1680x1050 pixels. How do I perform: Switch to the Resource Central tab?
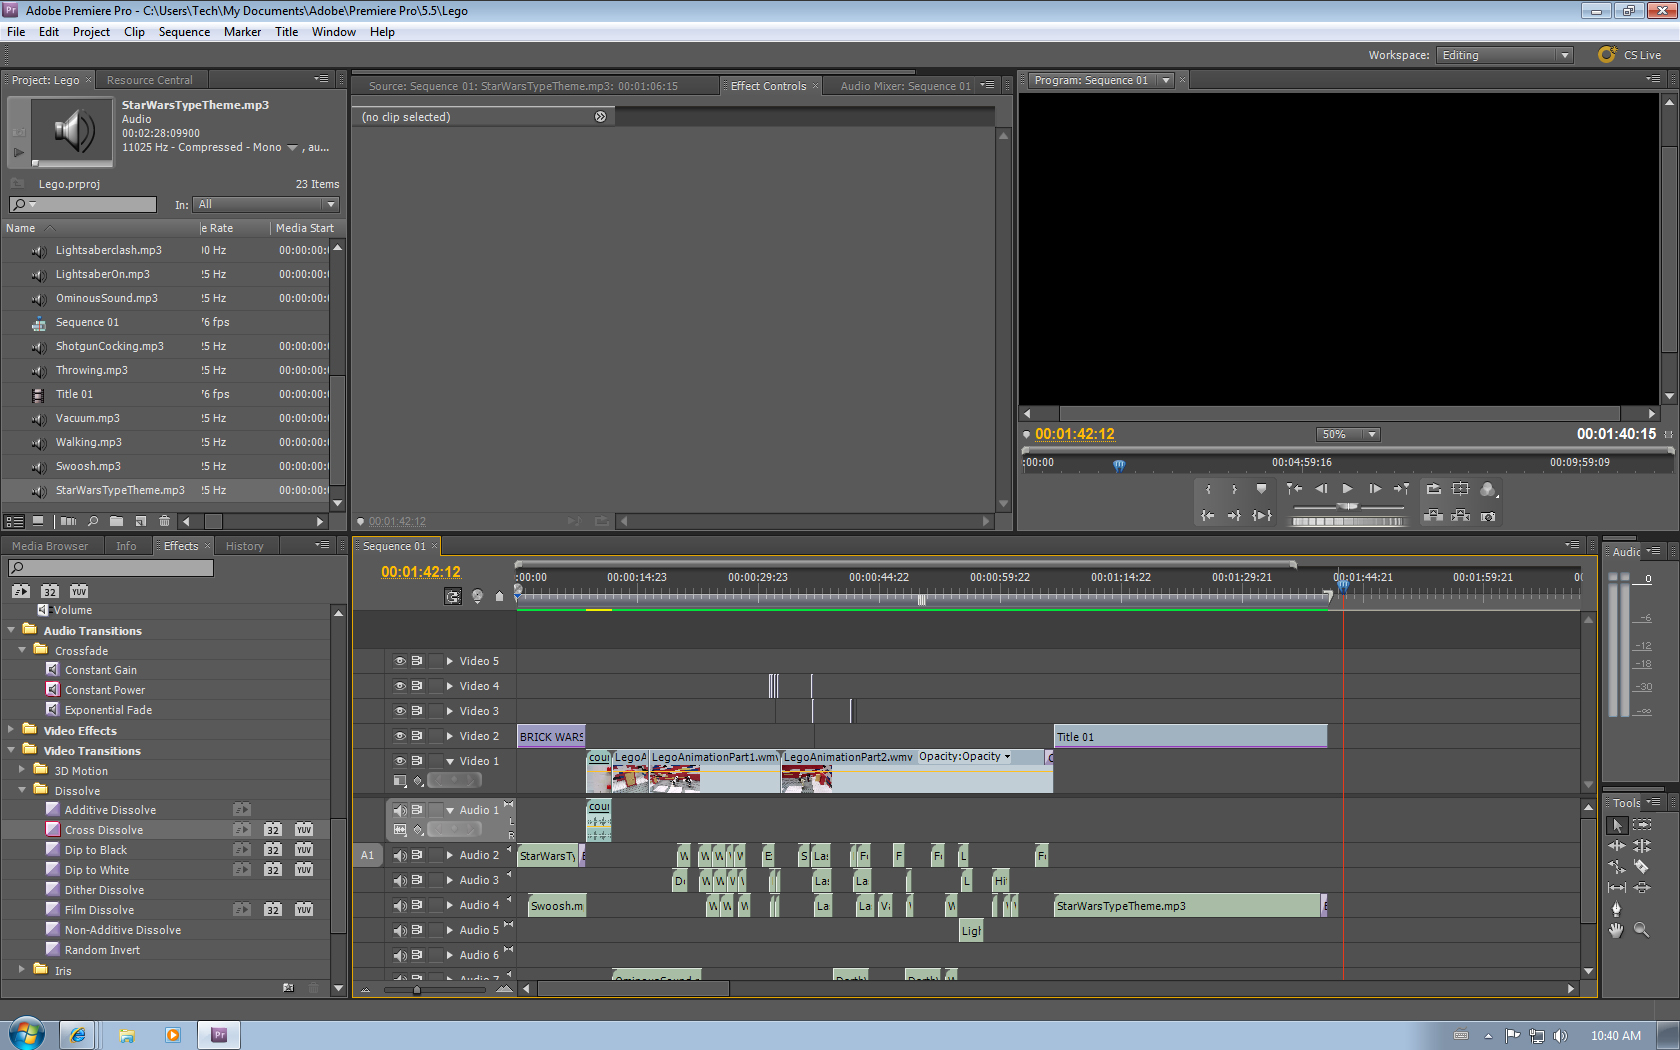click(x=150, y=80)
